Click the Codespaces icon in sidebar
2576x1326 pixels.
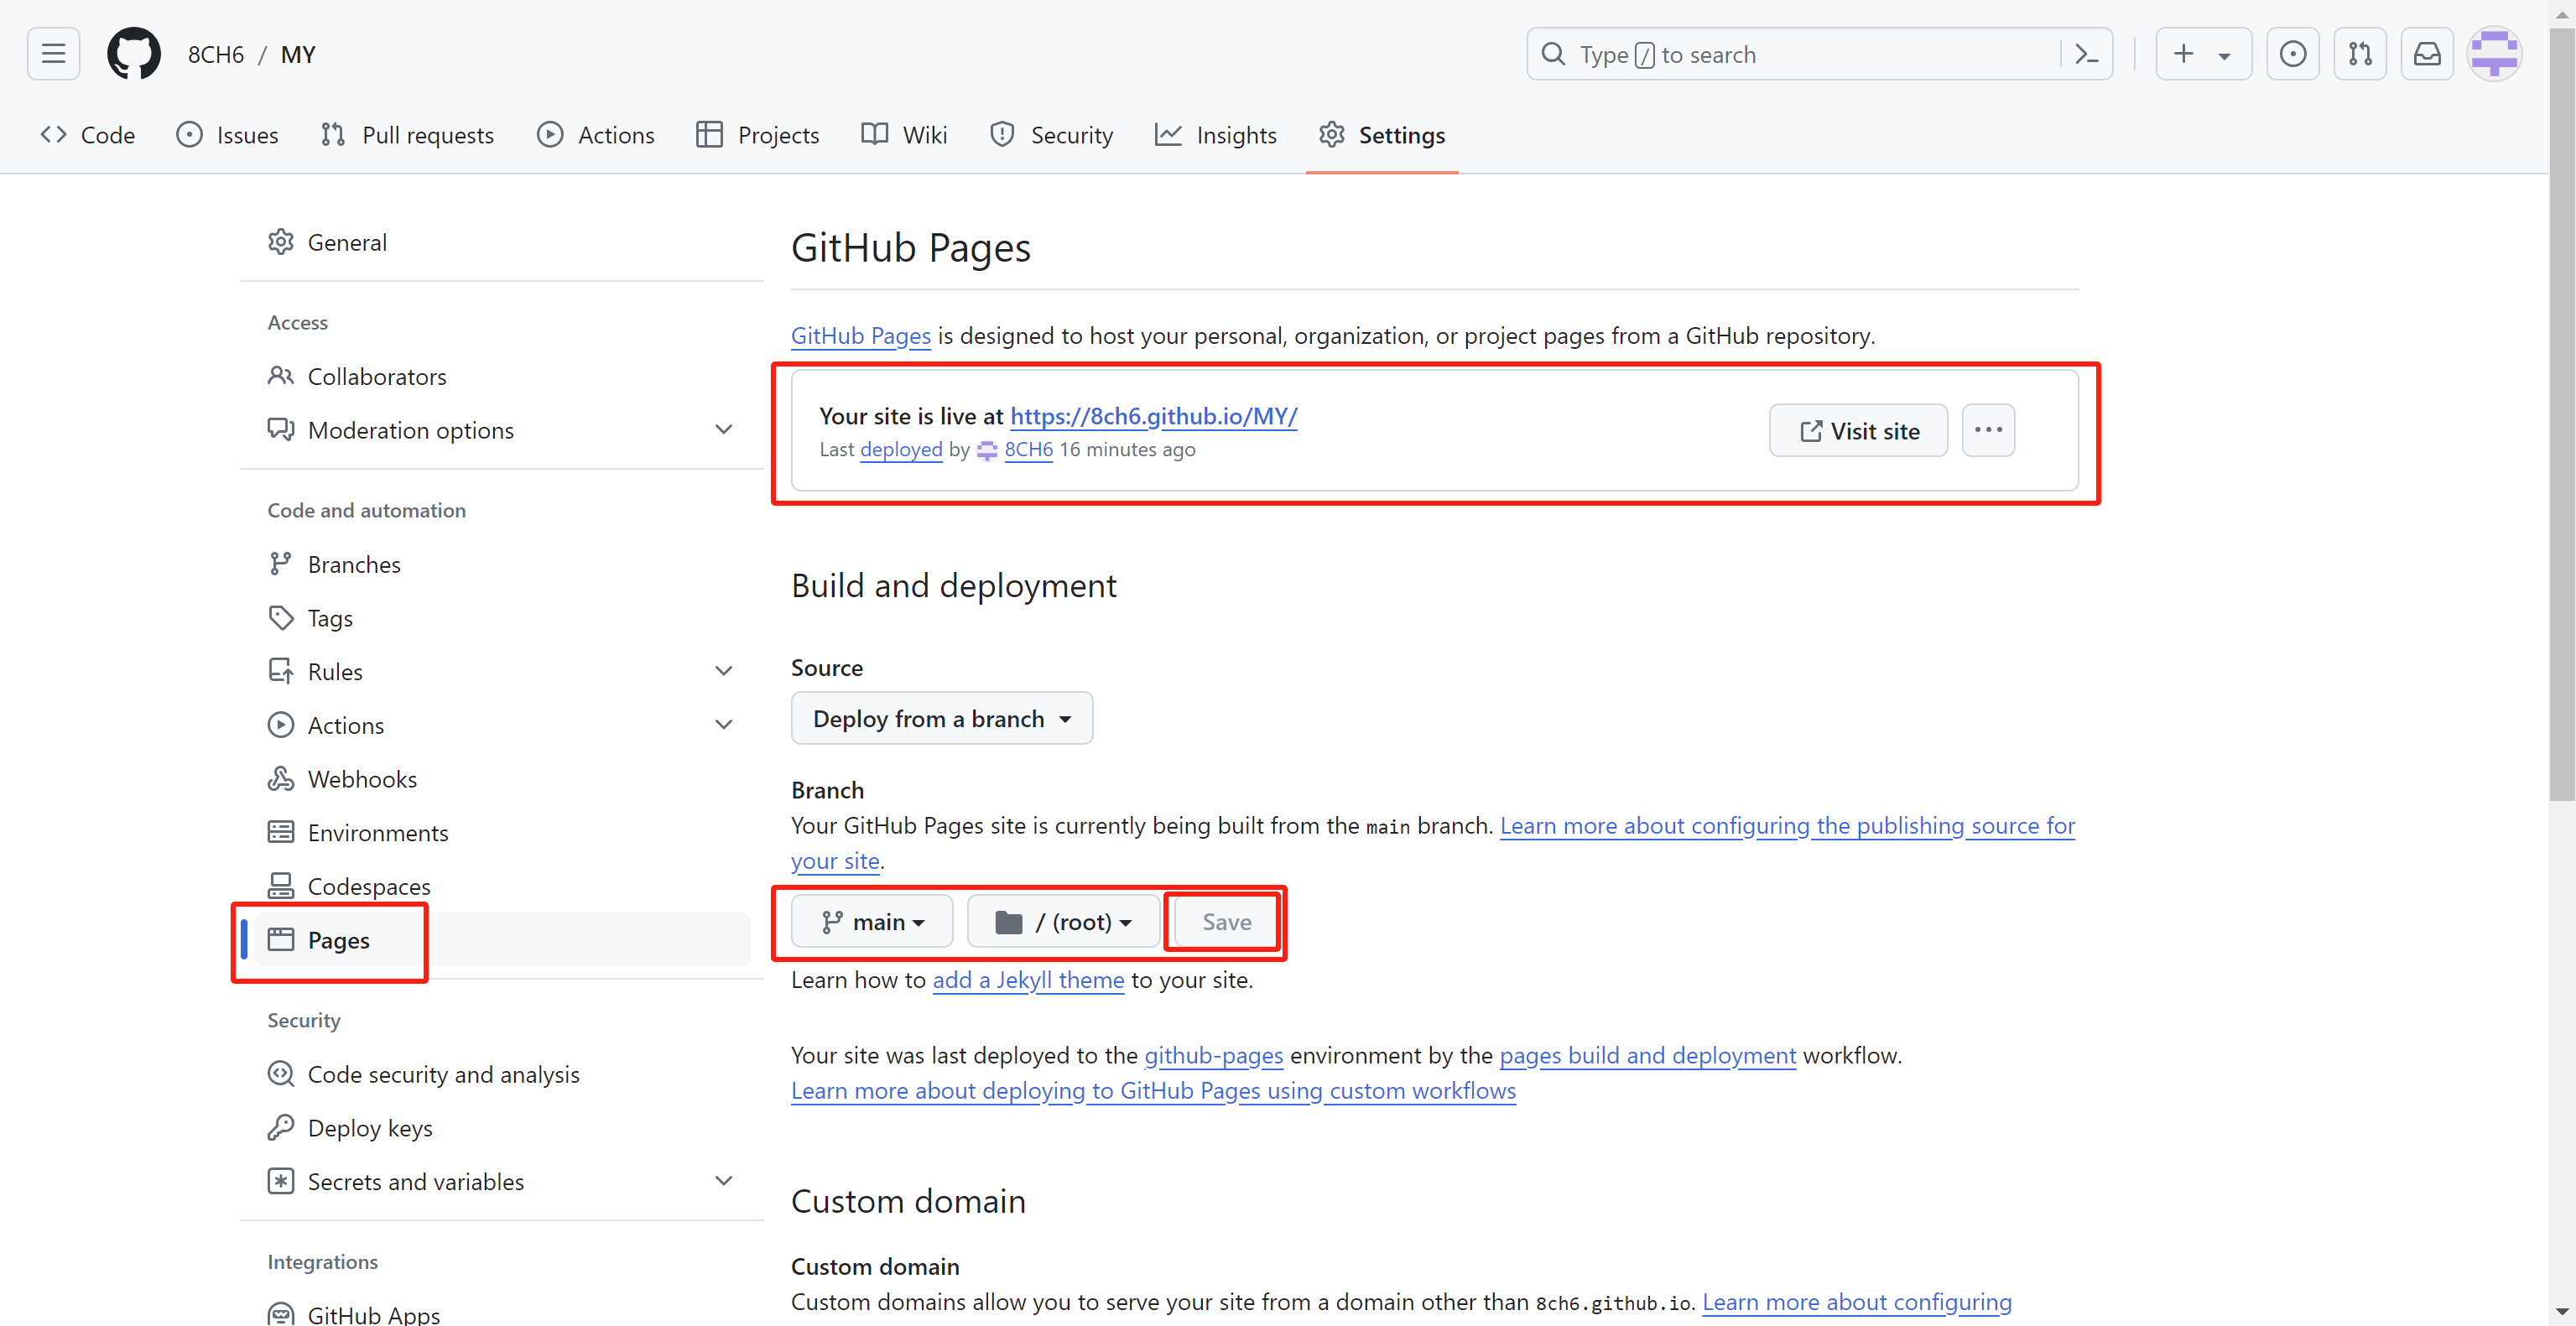coord(281,886)
